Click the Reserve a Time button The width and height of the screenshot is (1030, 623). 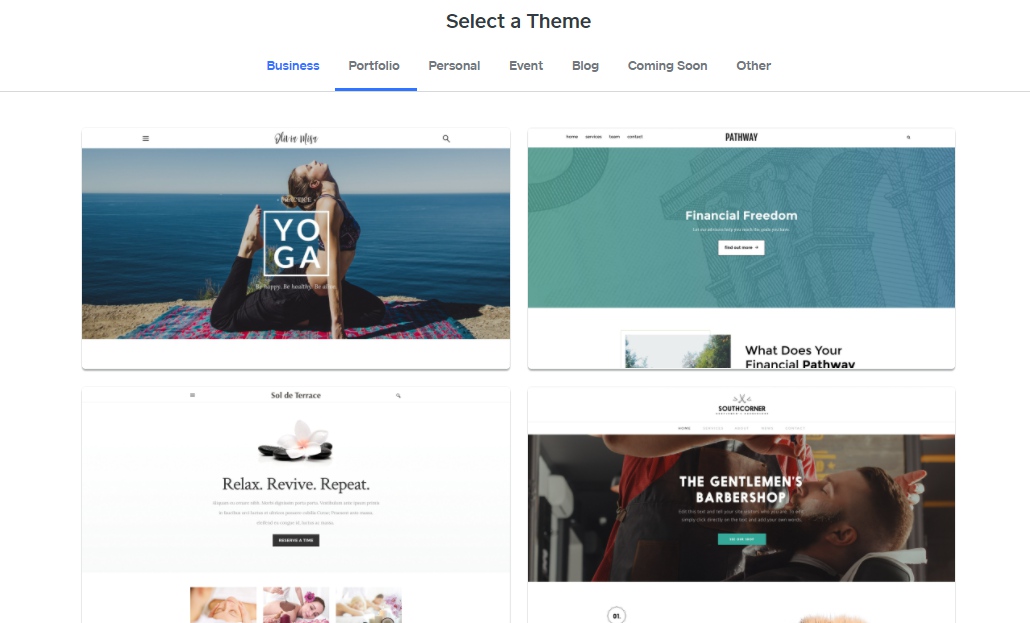coord(296,540)
